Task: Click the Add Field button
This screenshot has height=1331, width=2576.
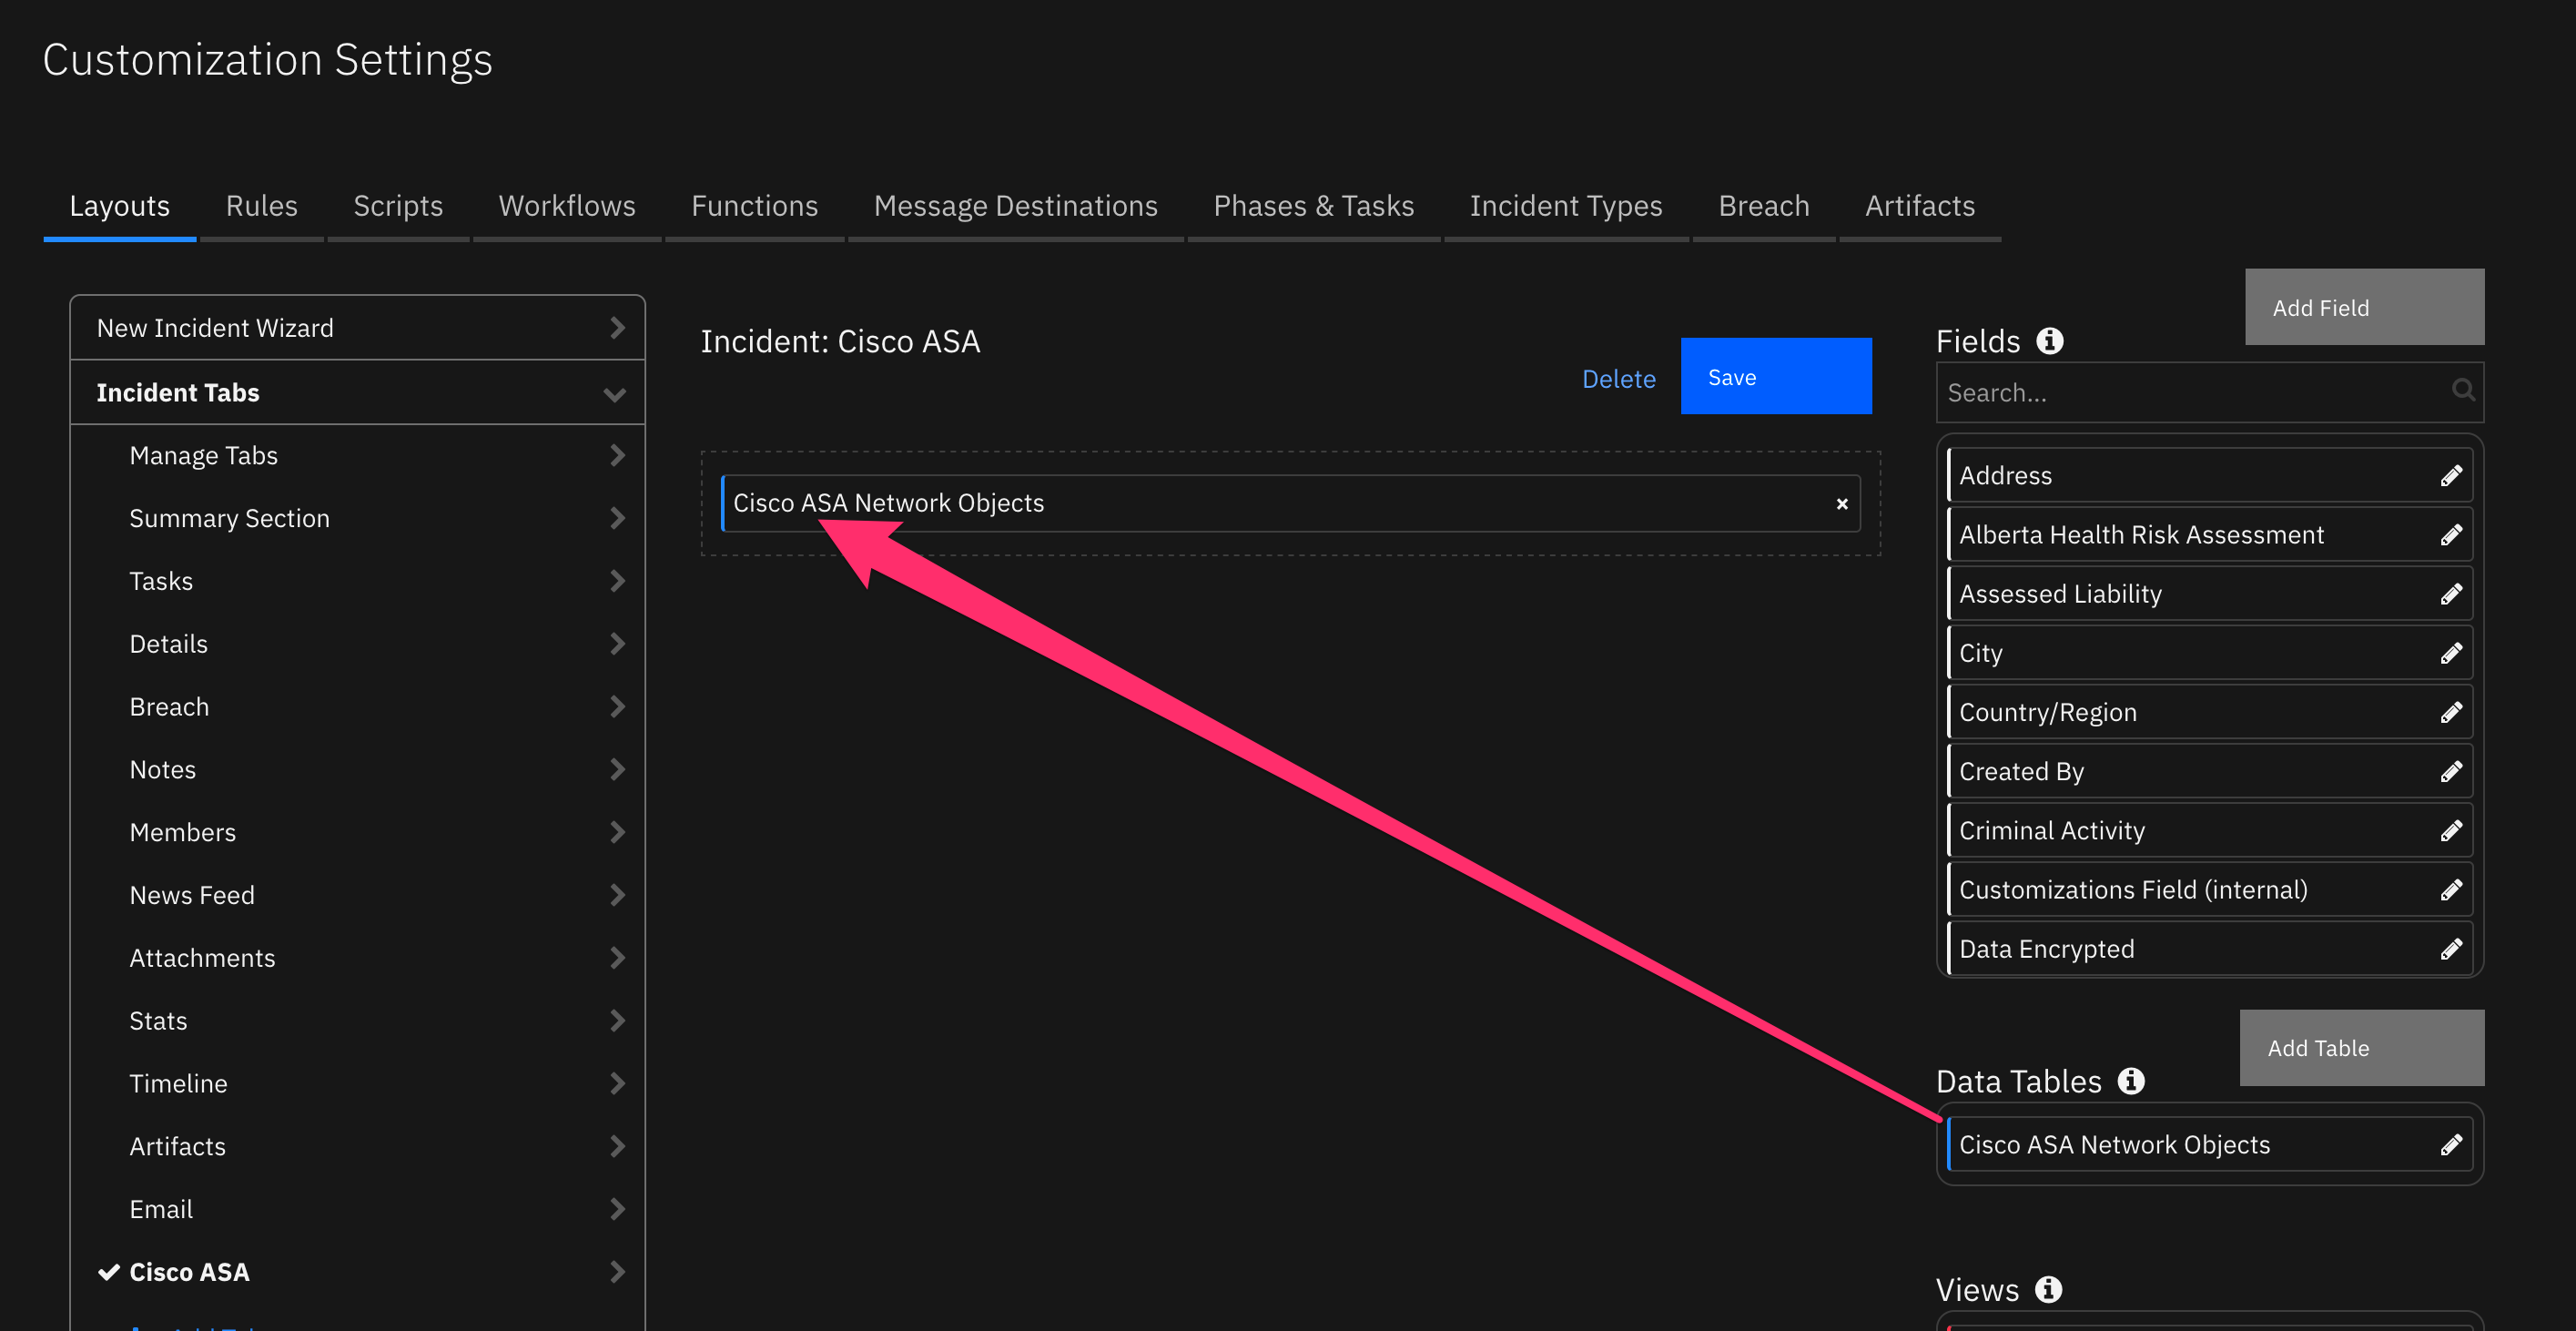Action: (x=2364, y=307)
